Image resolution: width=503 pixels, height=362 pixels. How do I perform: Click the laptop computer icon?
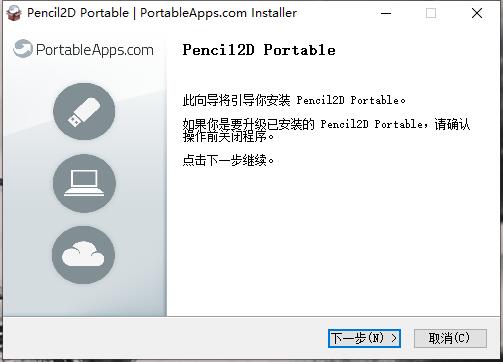[84, 183]
